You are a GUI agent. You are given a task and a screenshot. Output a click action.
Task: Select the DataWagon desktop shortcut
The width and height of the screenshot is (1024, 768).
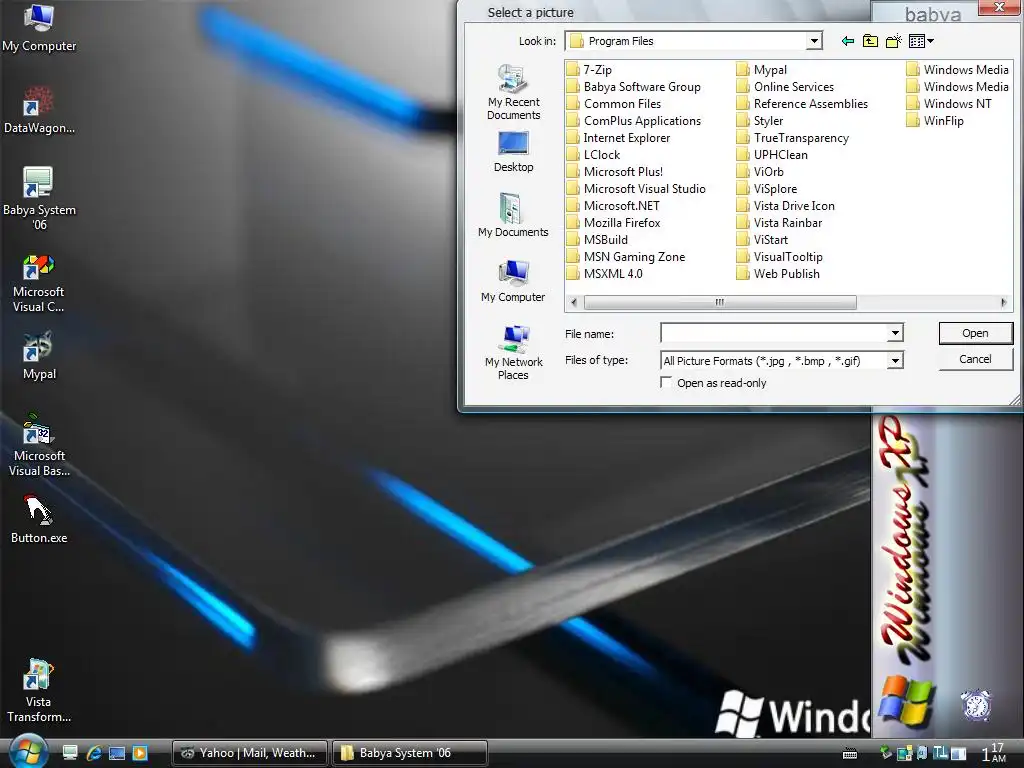click(39, 110)
